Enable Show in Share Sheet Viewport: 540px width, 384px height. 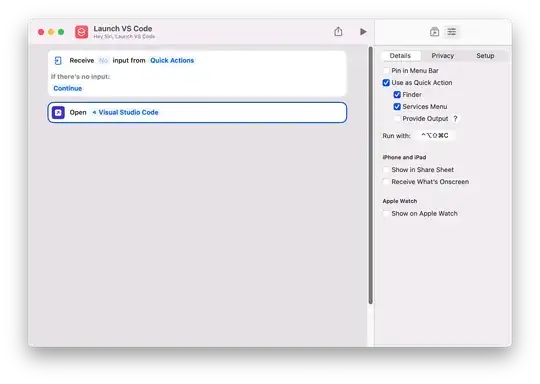coord(386,170)
